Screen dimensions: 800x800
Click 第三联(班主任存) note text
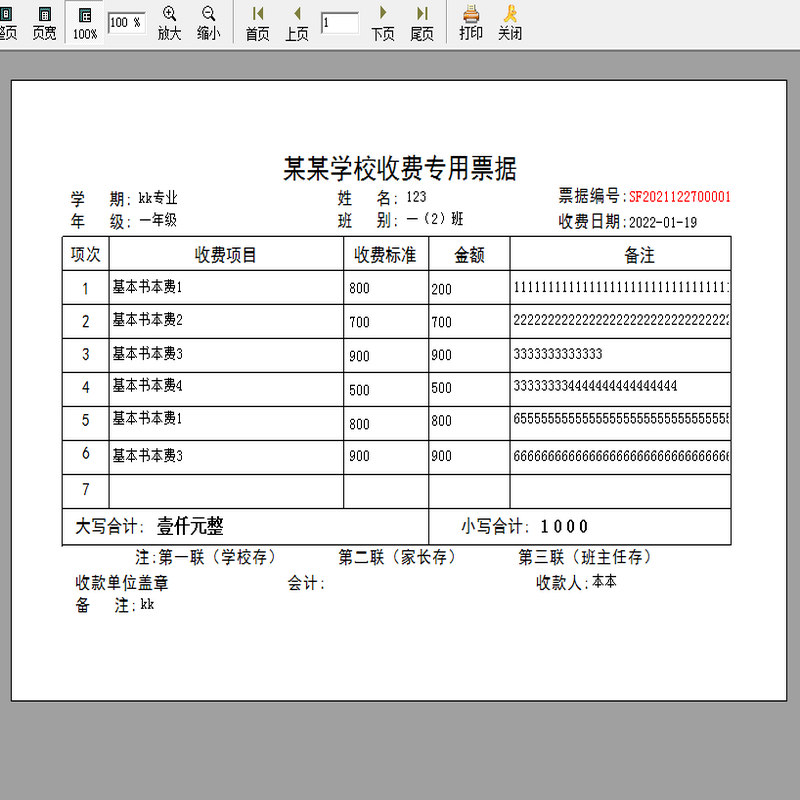click(586, 557)
